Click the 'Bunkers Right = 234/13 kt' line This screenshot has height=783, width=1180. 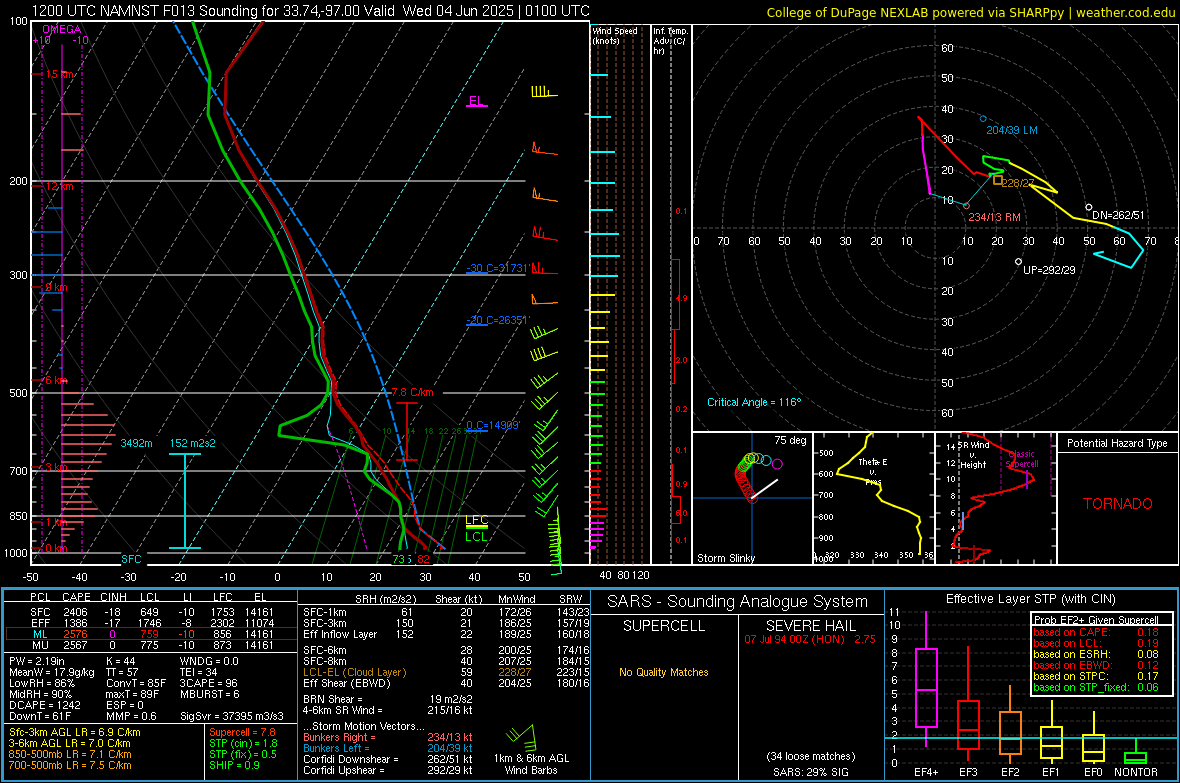pos(388,738)
